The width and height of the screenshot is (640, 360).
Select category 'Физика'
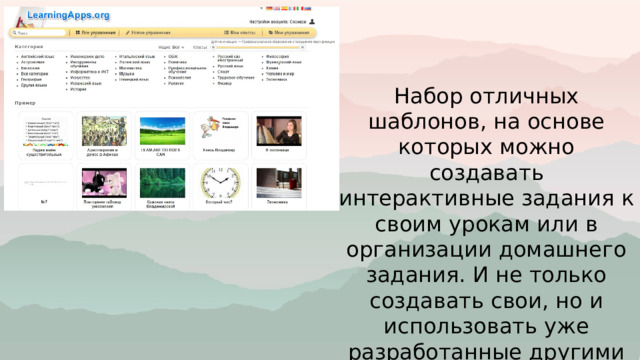[224, 83]
